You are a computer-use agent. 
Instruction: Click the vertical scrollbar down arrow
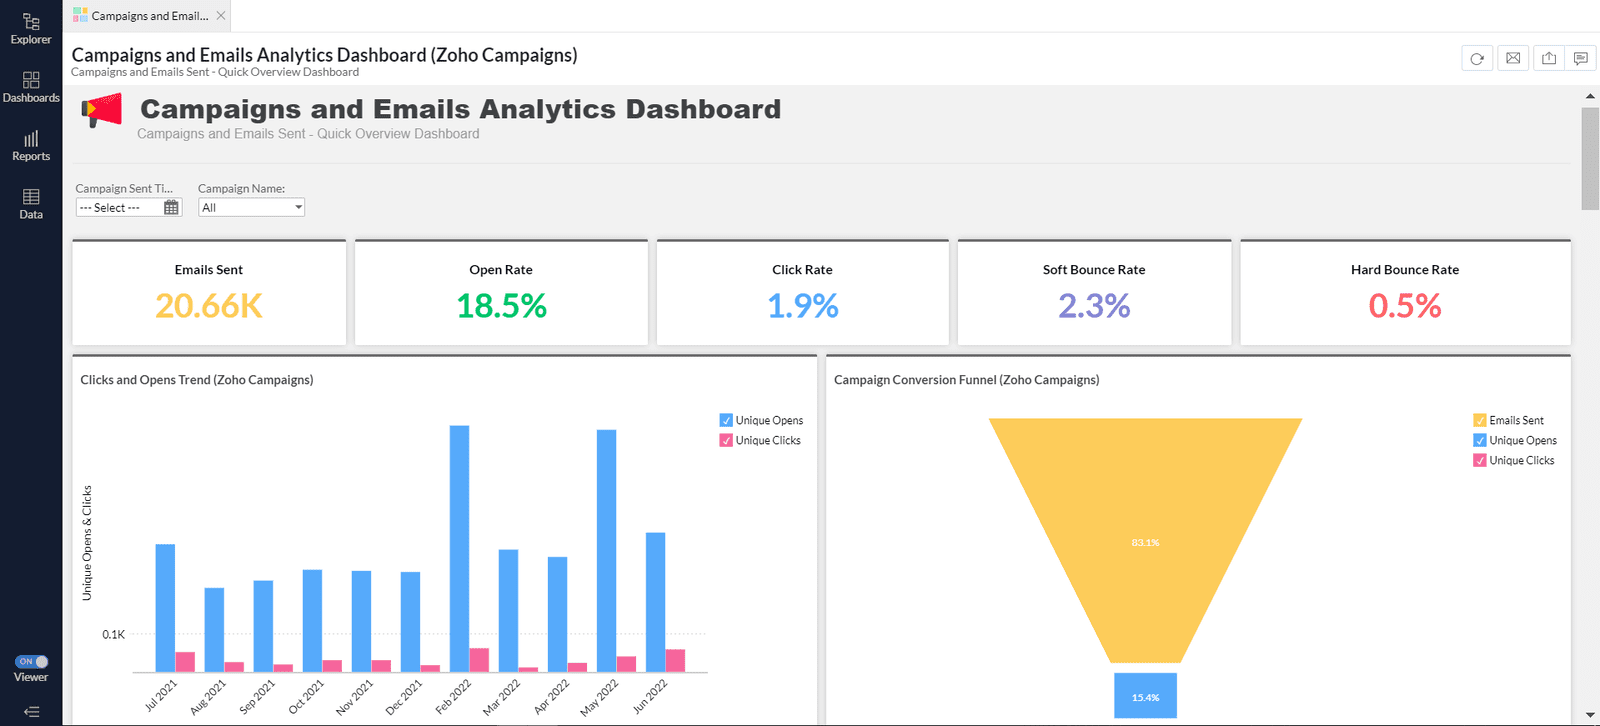tap(1590, 716)
